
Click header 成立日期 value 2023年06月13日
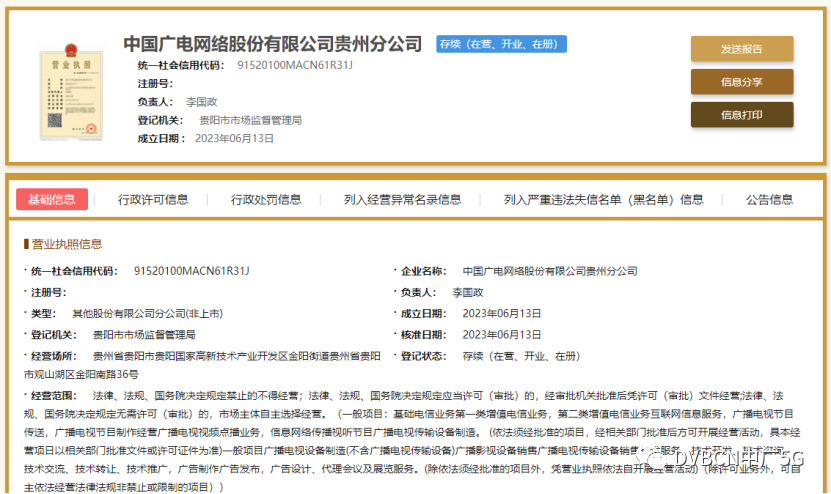(234, 138)
